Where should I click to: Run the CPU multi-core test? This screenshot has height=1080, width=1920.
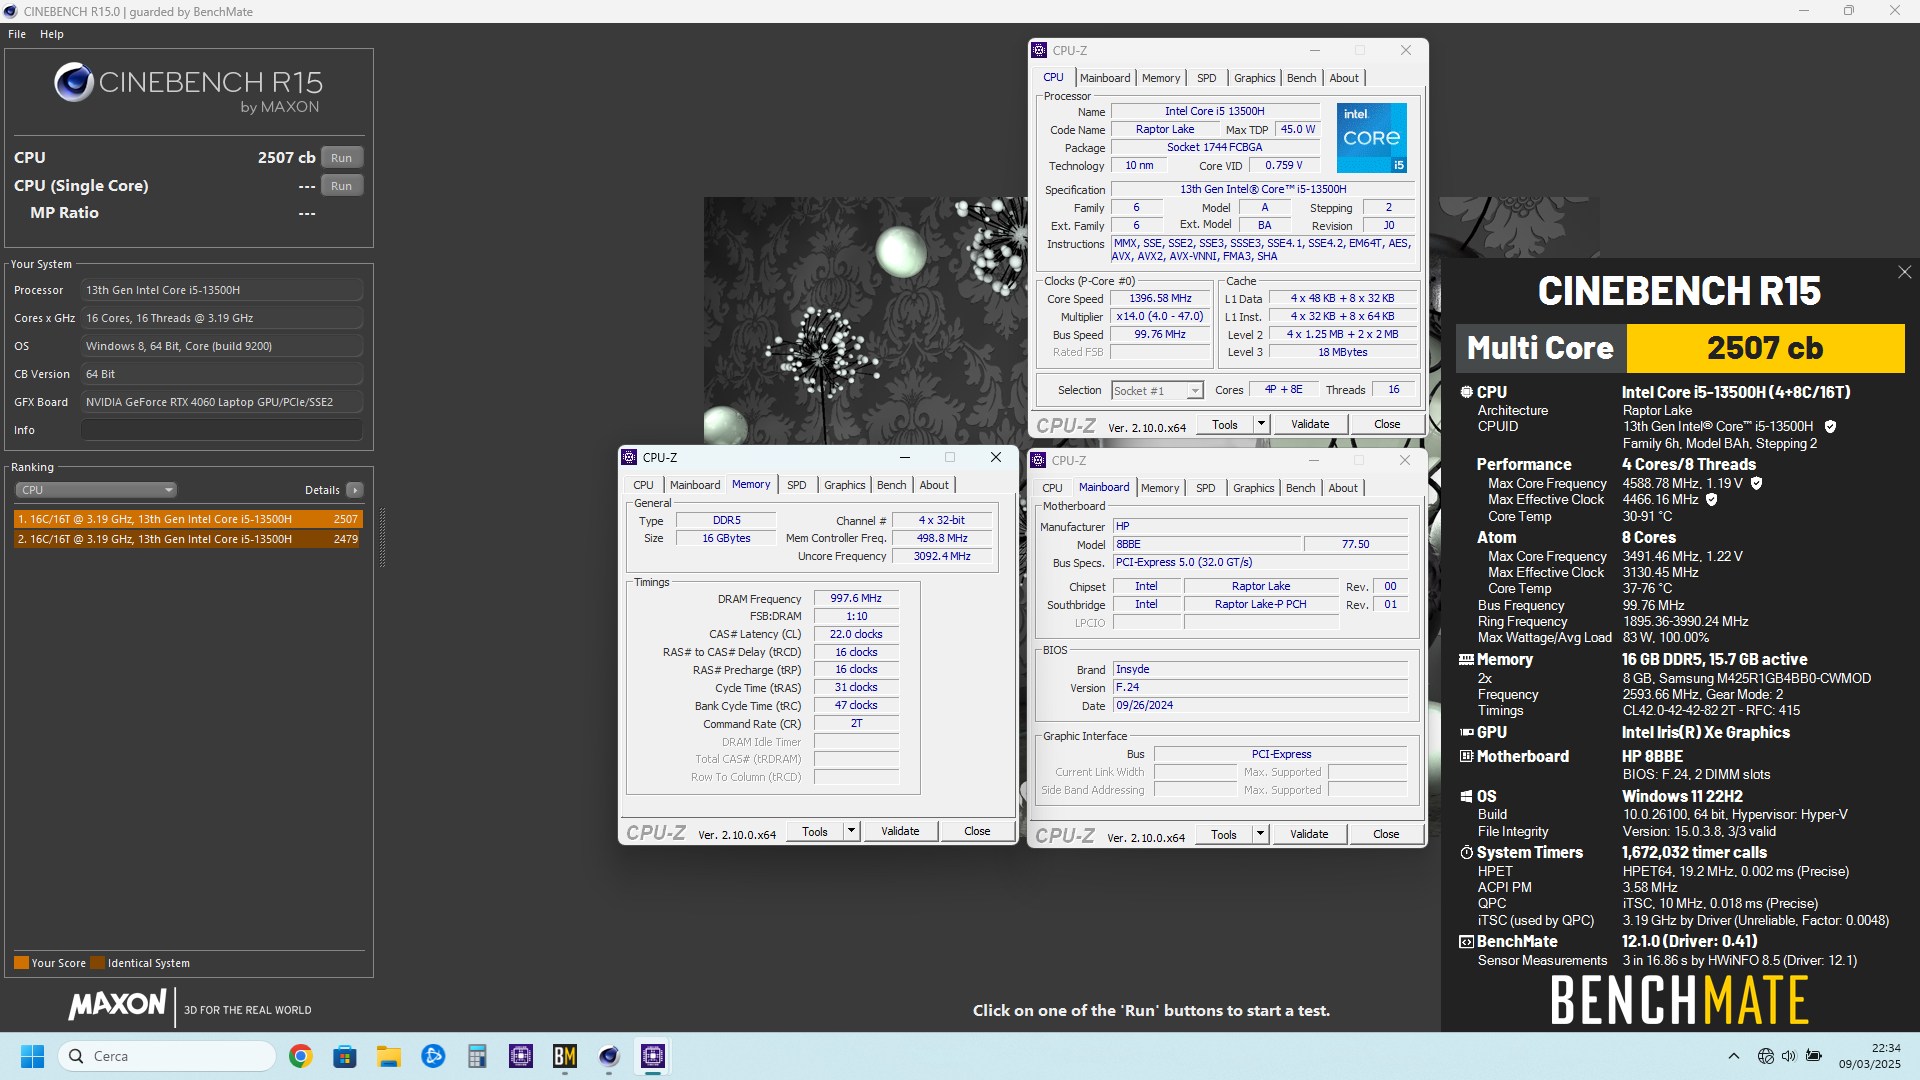point(342,158)
